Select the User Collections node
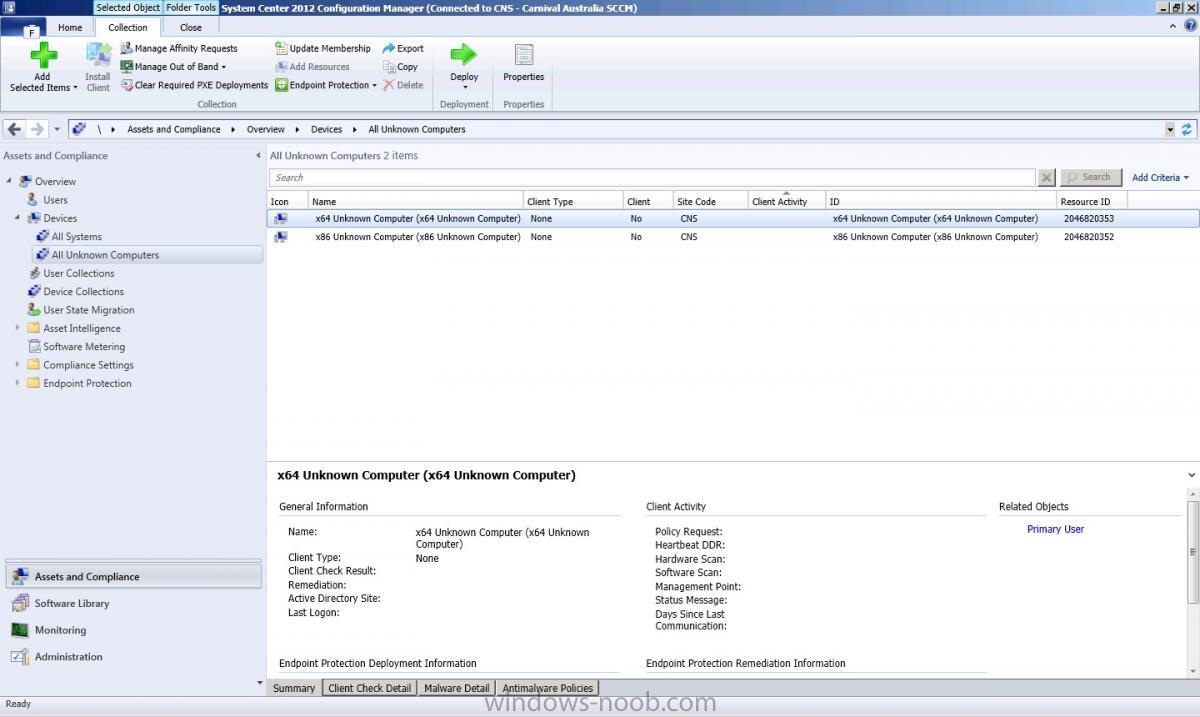Viewport: 1200px width, 717px height. 79,273
